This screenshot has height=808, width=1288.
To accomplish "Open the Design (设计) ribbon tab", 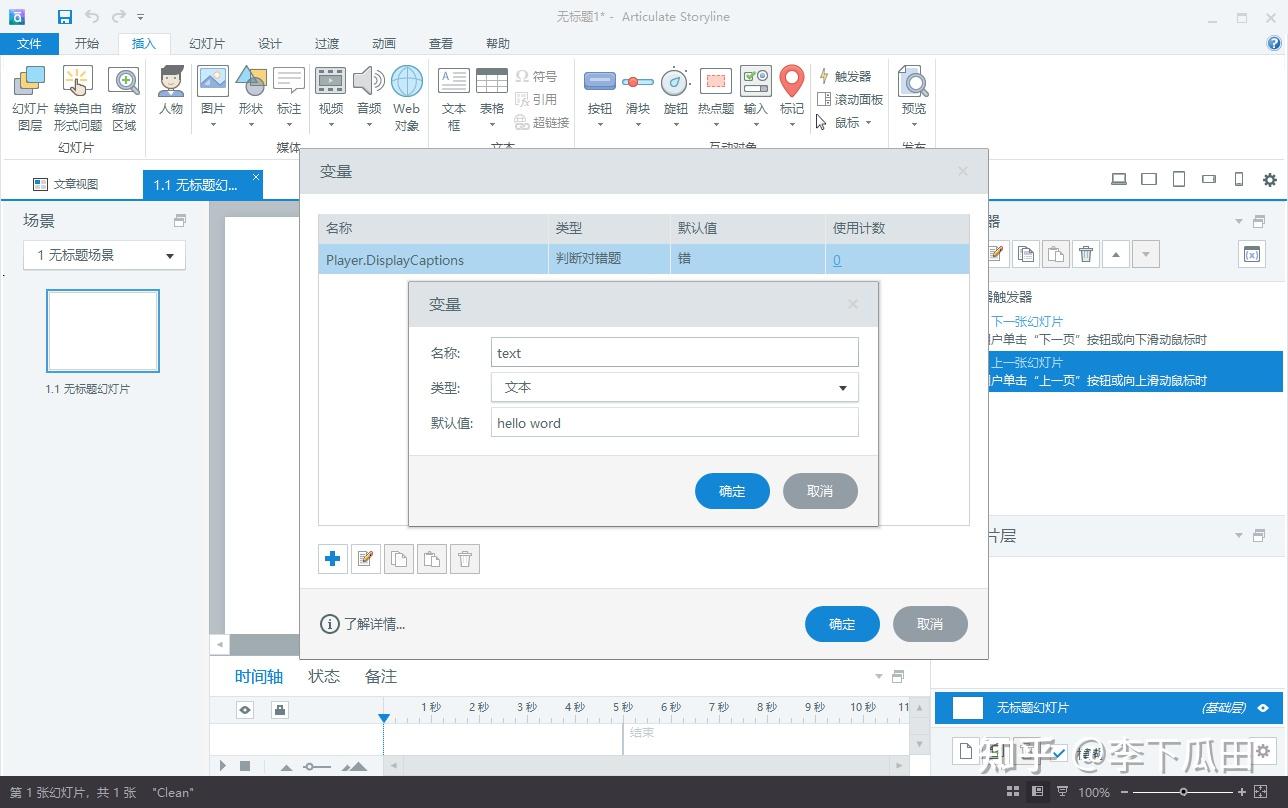I will (270, 43).
